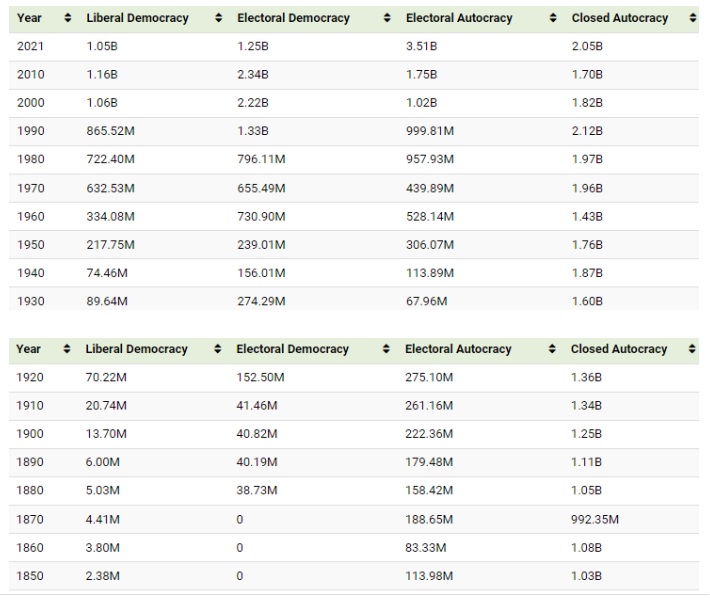The width and height of the screenshot is (710, 606).
Task: Select the 992.35M Closed Autocracy cell
Action: point(594,519)
